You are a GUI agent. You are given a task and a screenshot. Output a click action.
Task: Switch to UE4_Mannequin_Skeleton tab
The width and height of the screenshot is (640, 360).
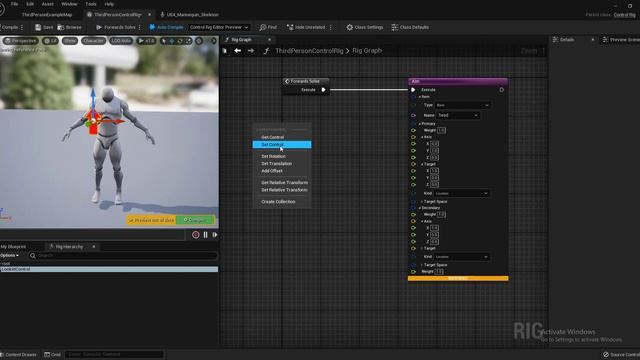(x=189, y=15)
